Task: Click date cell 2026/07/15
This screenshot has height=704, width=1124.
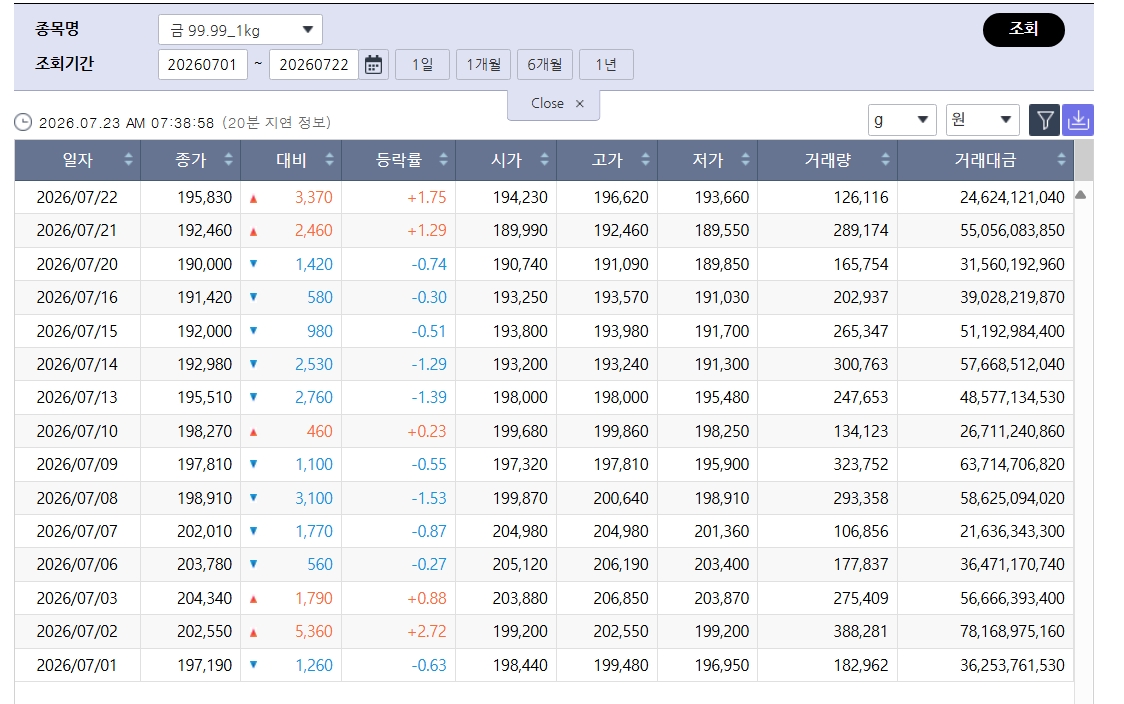Action: [77, 331]
